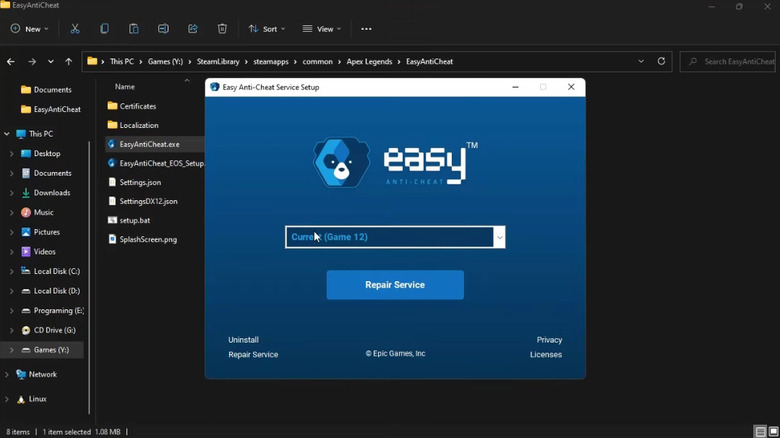
Task: Select 'common' in address breadcrumb
Action: coord(317,62)
